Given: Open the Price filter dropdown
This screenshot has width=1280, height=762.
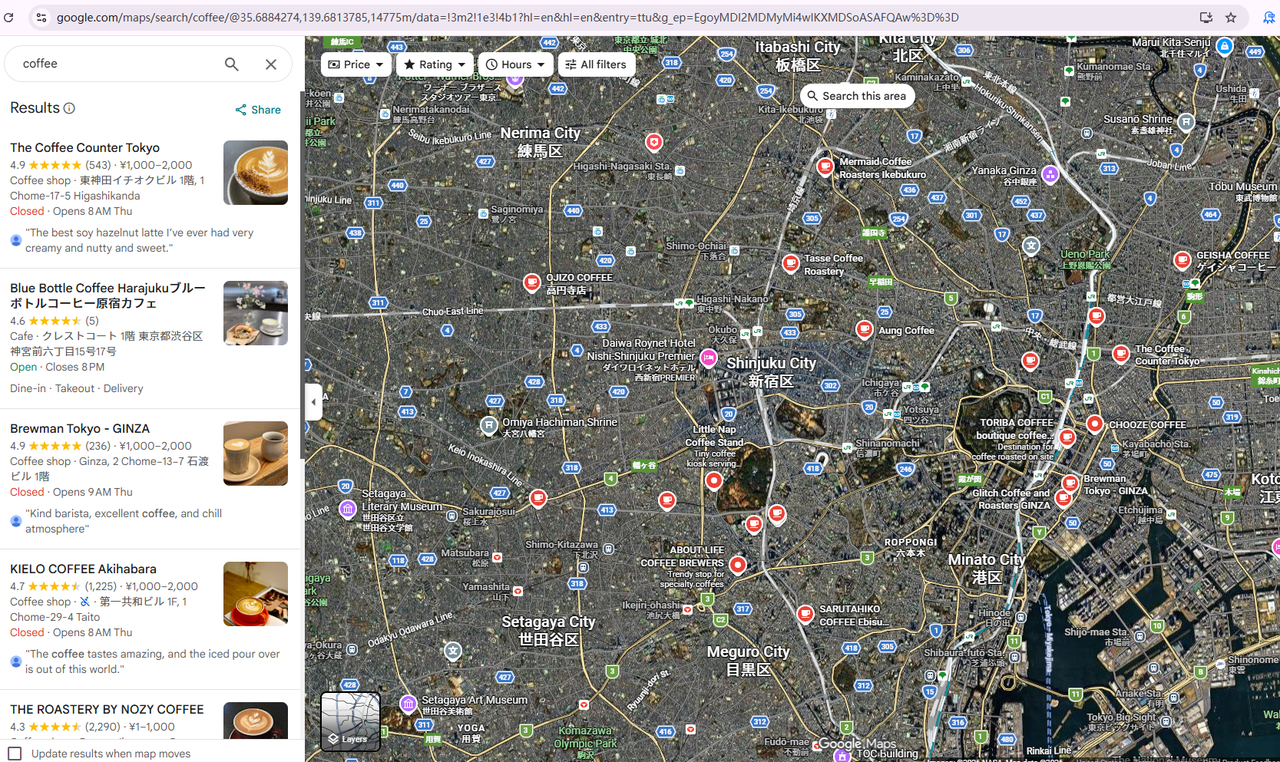Looking at the screenshot, I should click(x=356, y=64).
